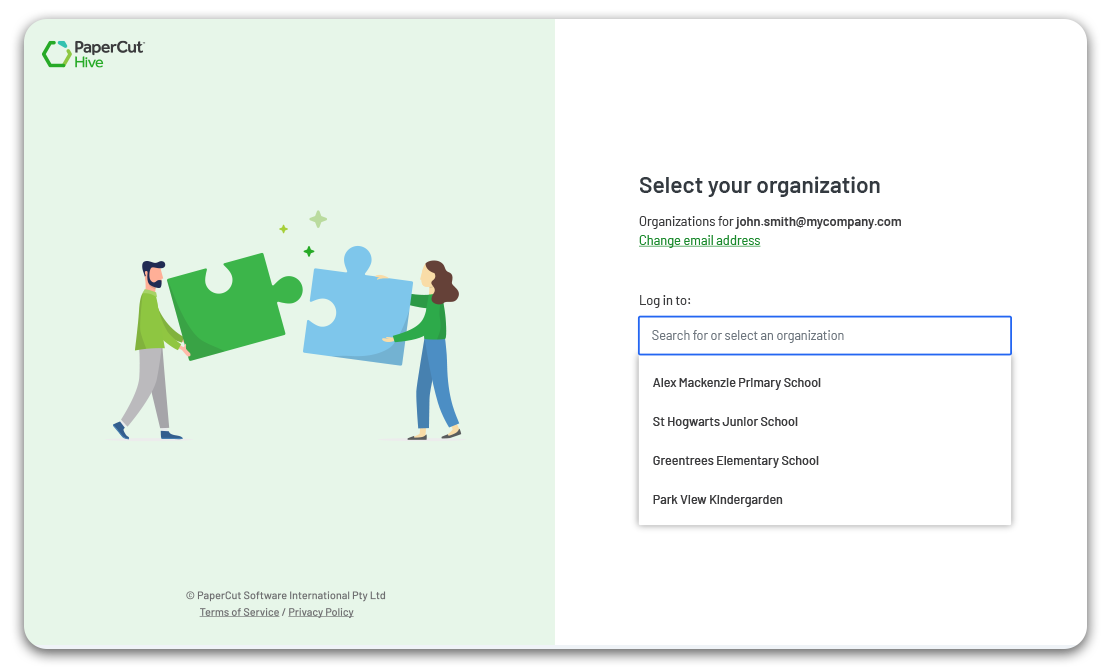This screenshot has height=670, width=1110.
Task: Click the PaperCut Hive hexagon logo icon
Action: [x=56, y=54]
